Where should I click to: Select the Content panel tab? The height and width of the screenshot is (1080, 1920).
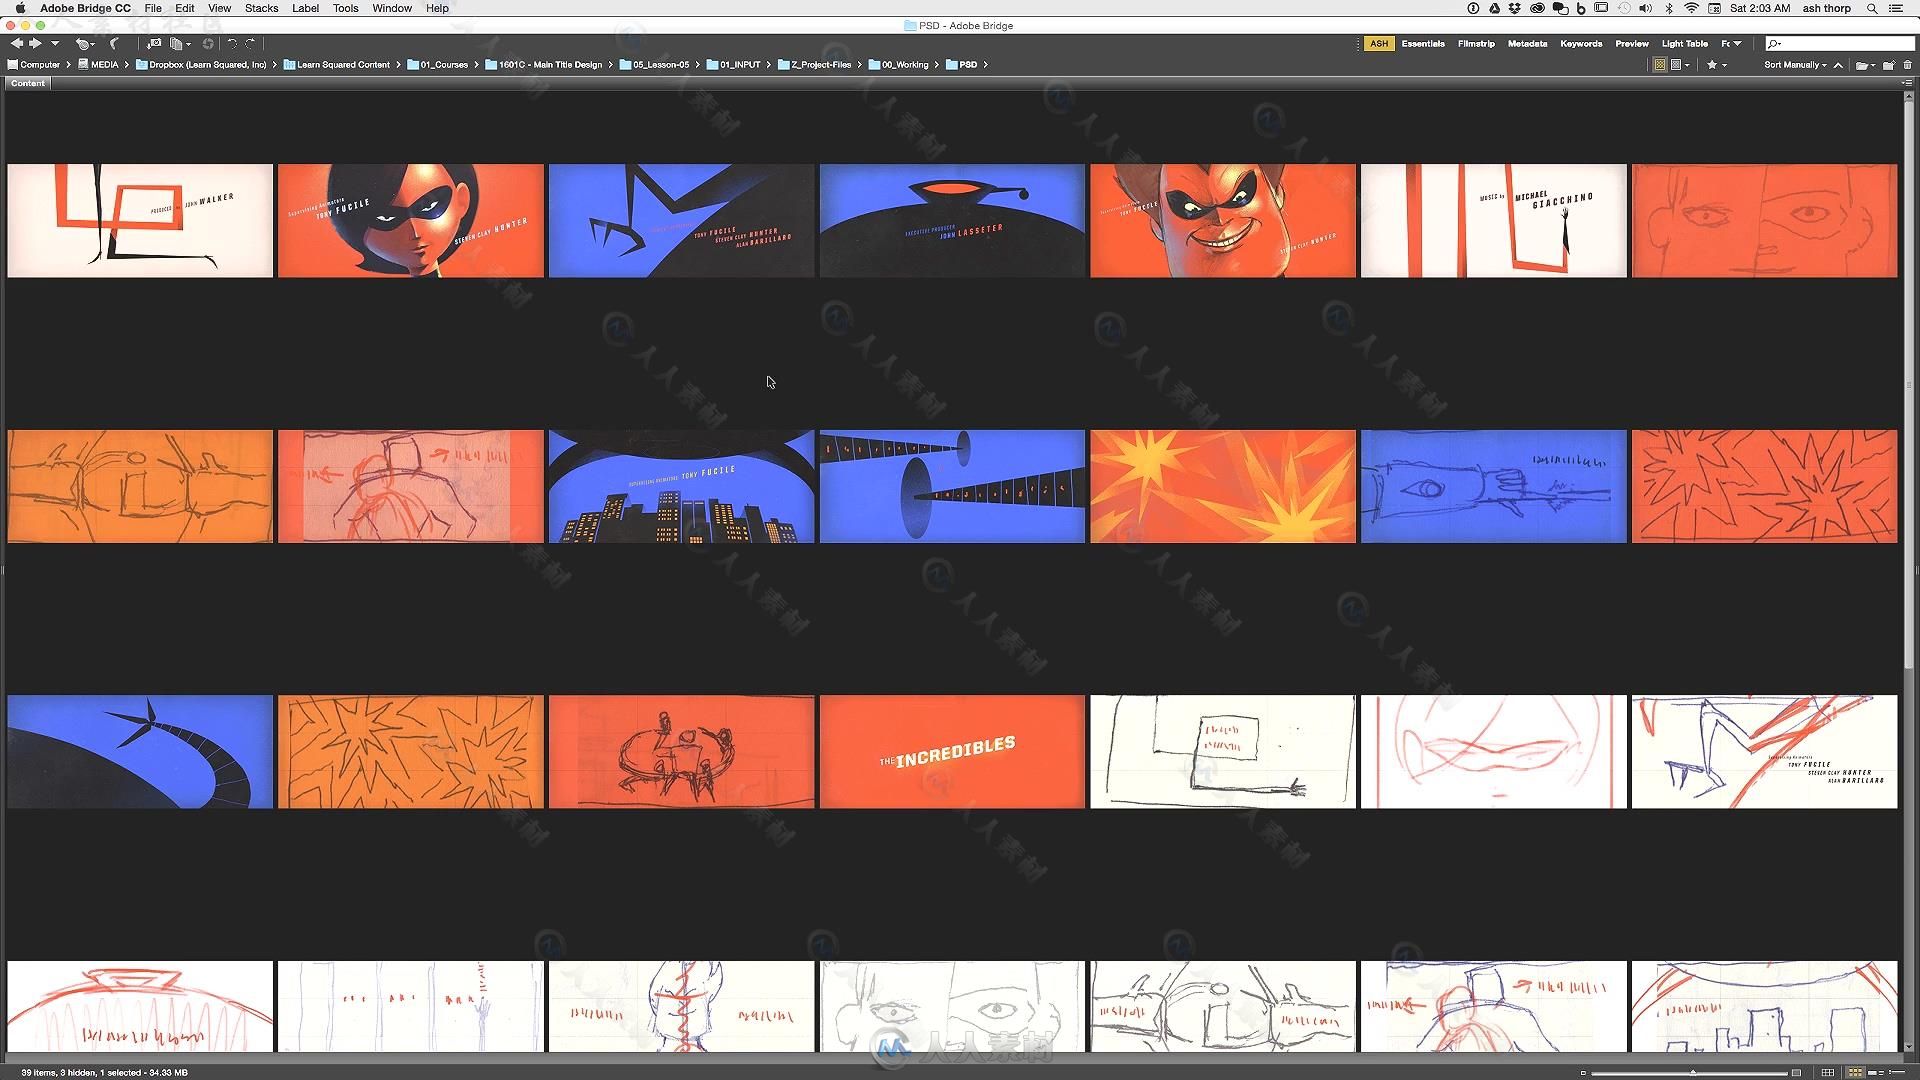(x=28, y=83)
